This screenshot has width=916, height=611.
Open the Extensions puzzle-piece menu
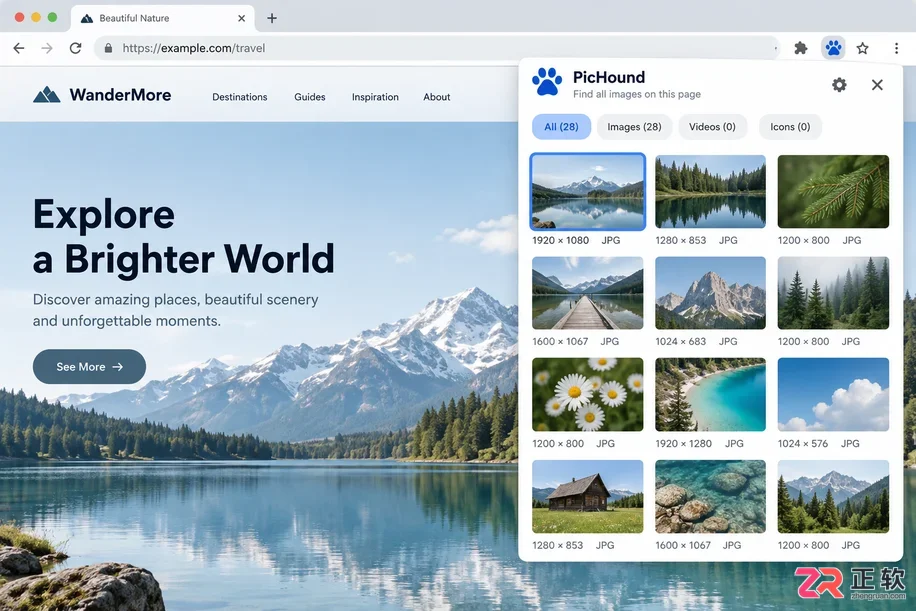801,48
